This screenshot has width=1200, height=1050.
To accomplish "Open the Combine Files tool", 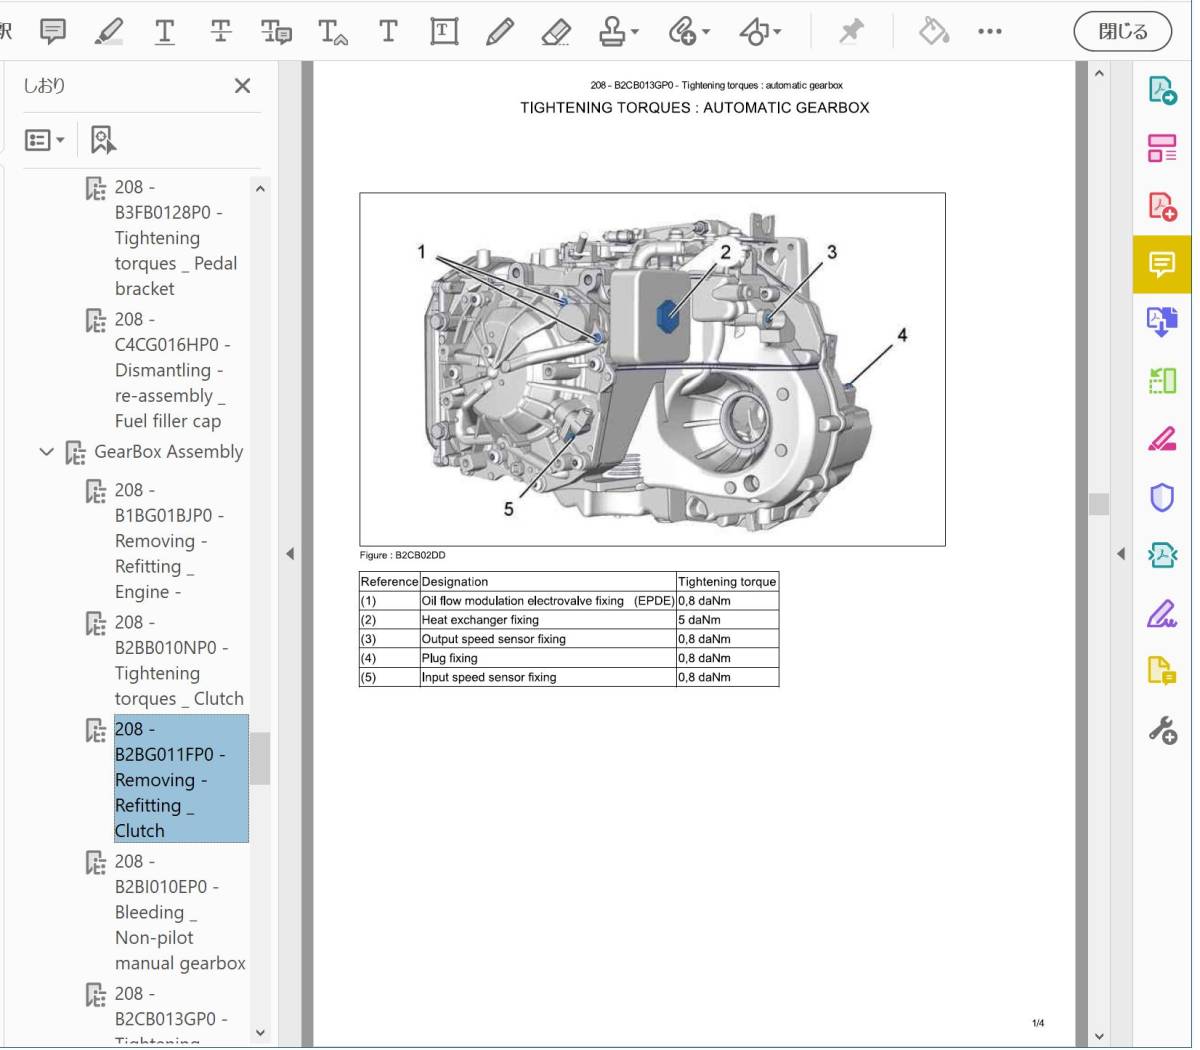I will click(1162, 322).
